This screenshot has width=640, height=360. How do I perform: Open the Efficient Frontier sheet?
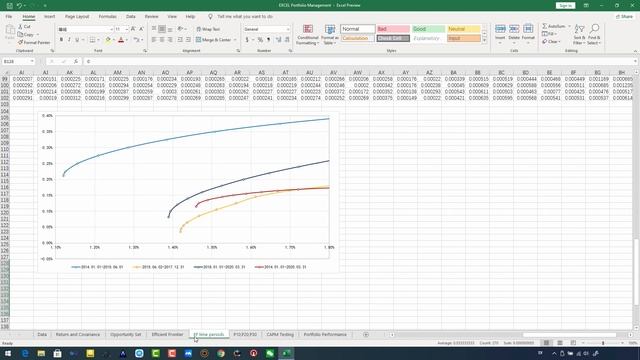(167, 335)
